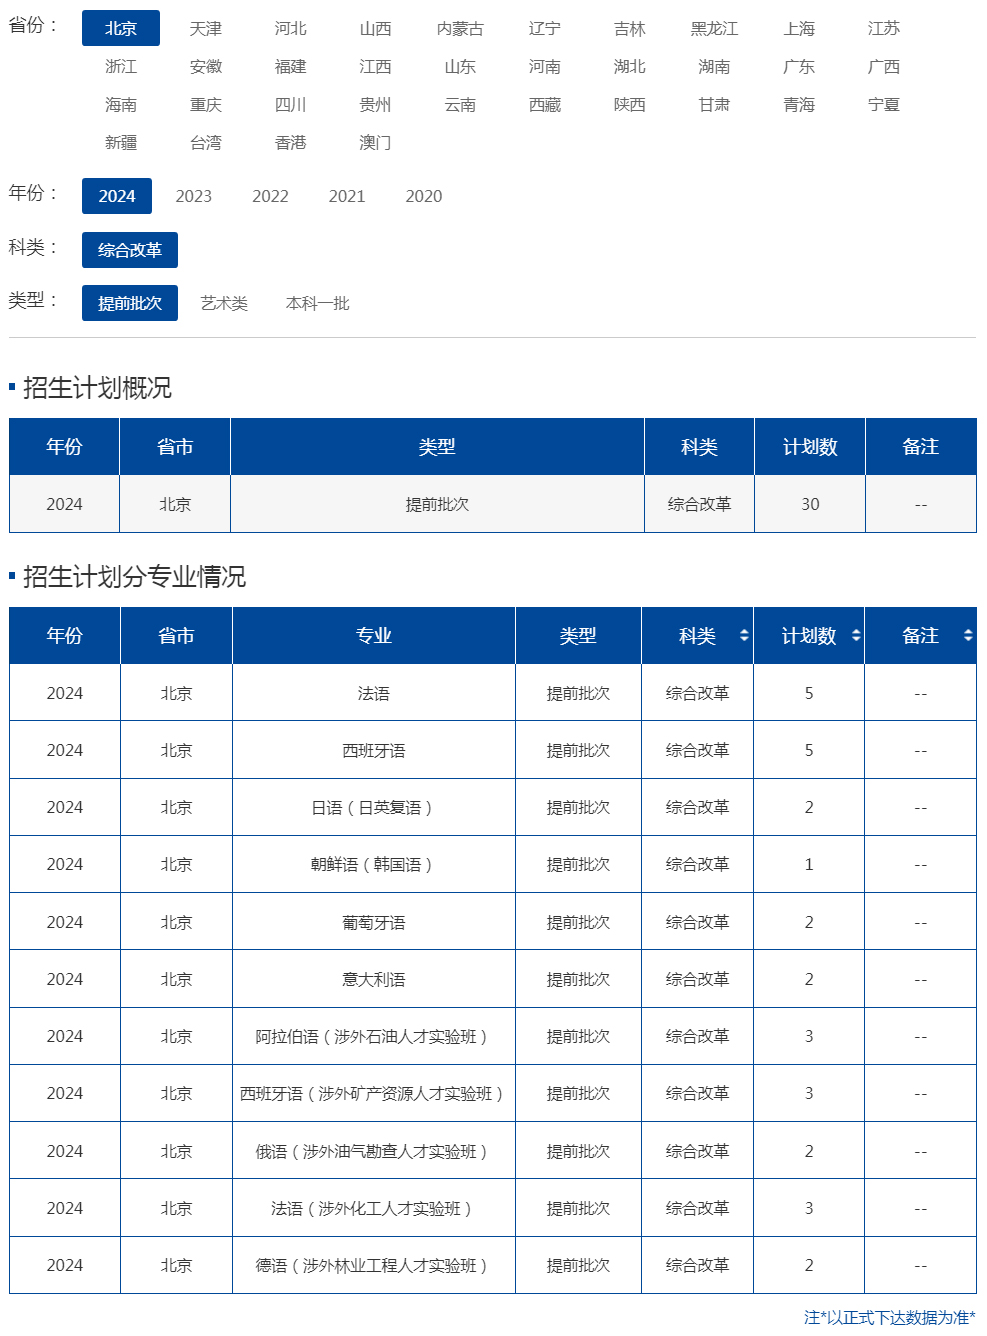Pick 内蒙古 from province list
Image resolution: width=987 pixels, height=1336 pixels.
[460, 28]
